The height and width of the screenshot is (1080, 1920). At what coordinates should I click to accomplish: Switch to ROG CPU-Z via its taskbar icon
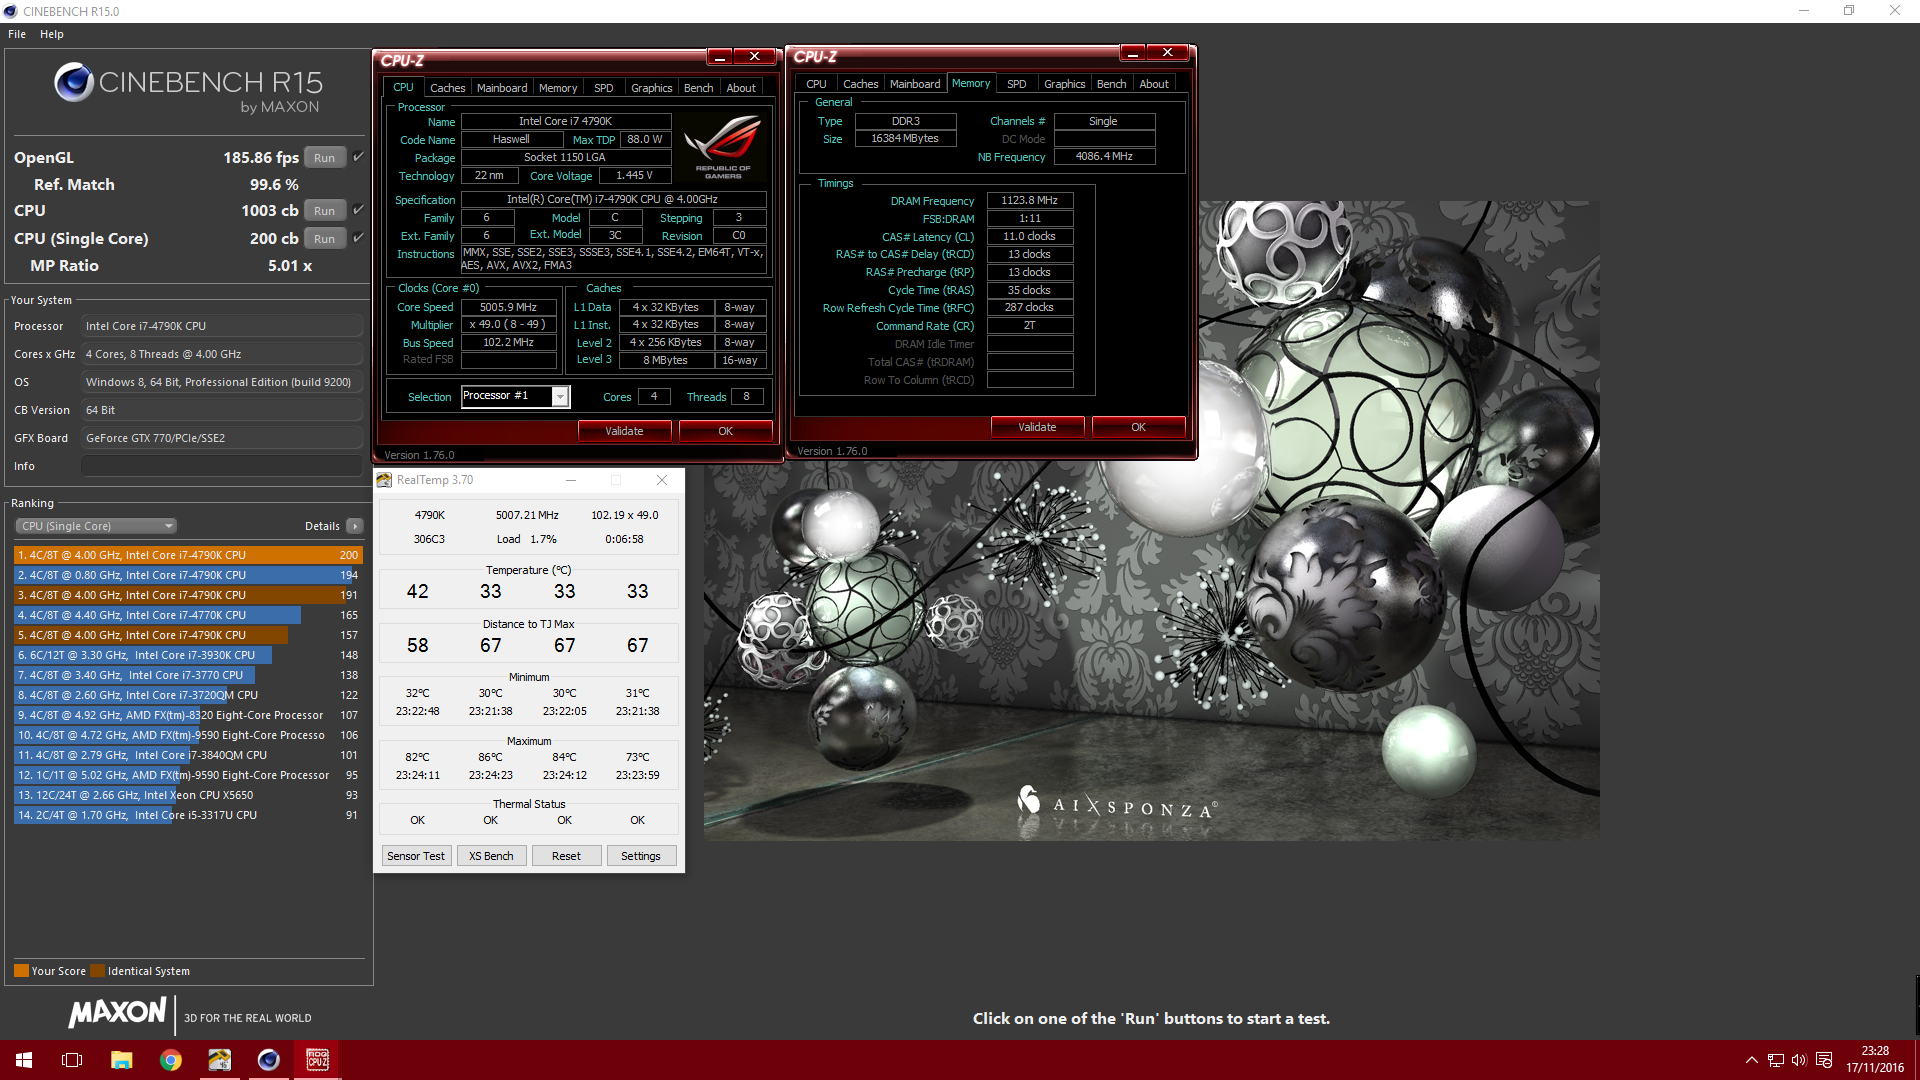tap(317, 1060)
